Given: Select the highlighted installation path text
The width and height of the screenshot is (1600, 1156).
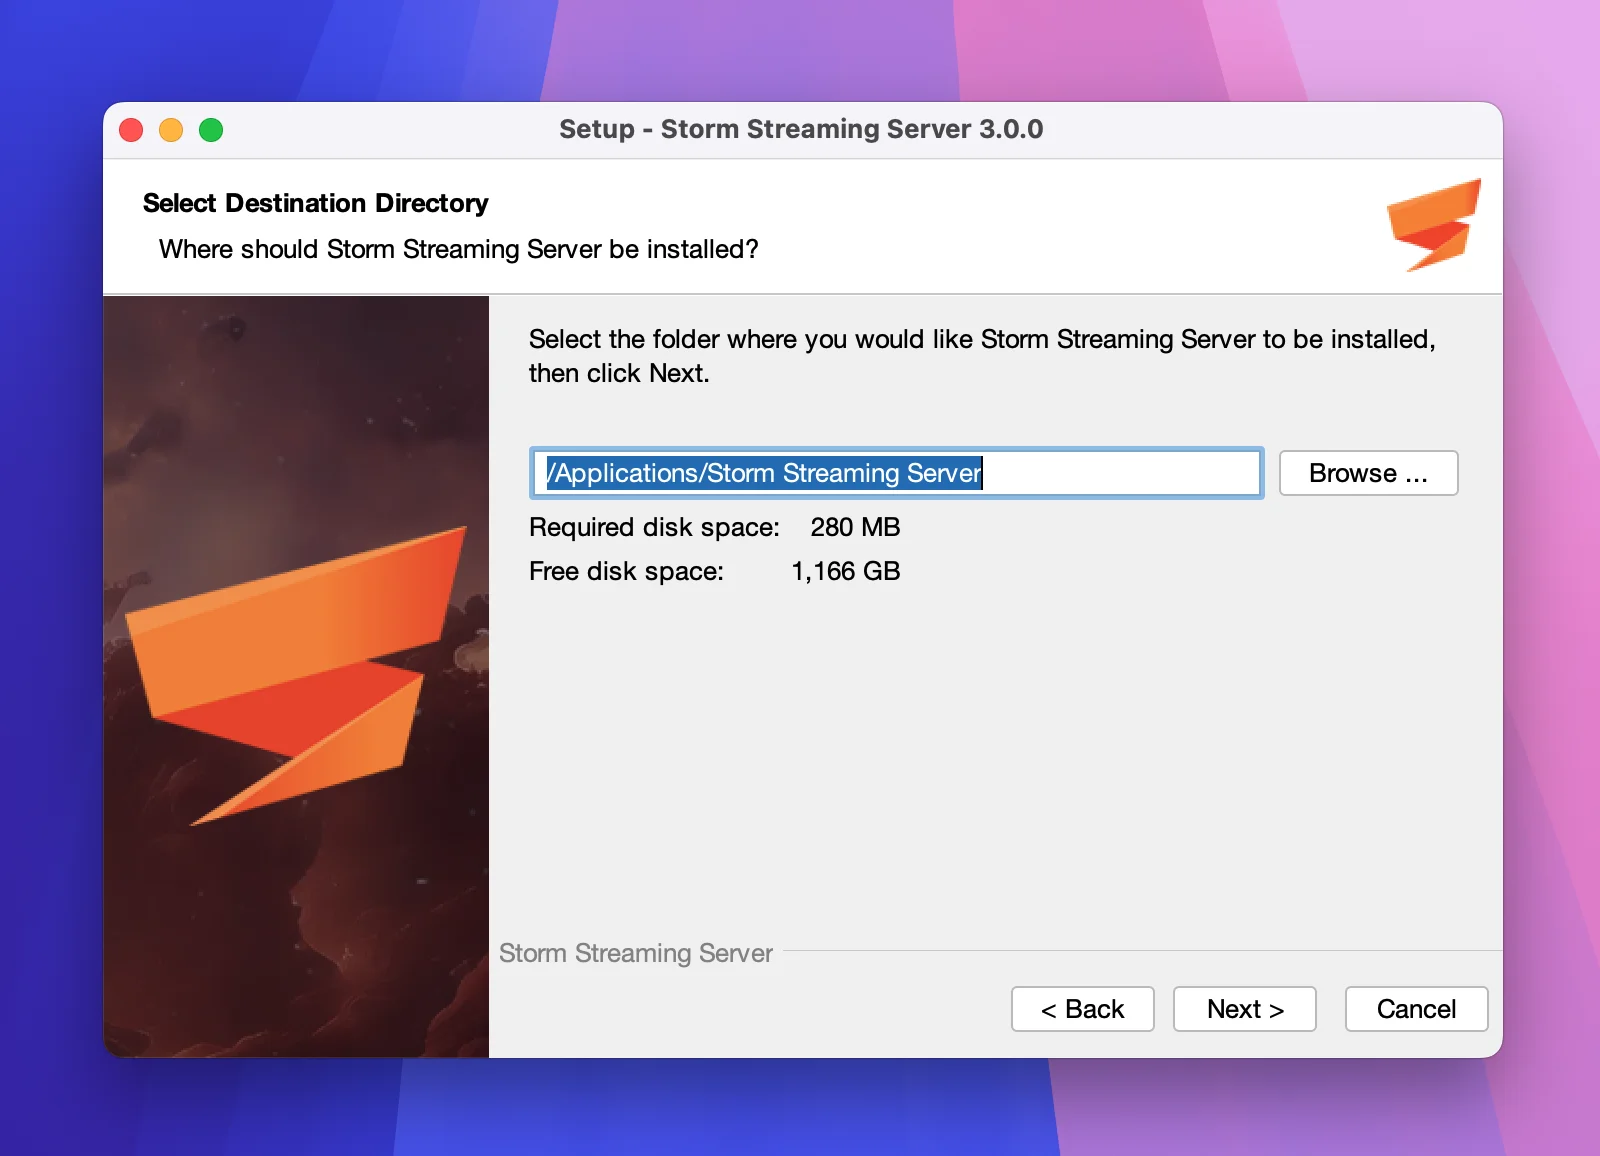Looking at the screenshot, I should tap(766, 473).
